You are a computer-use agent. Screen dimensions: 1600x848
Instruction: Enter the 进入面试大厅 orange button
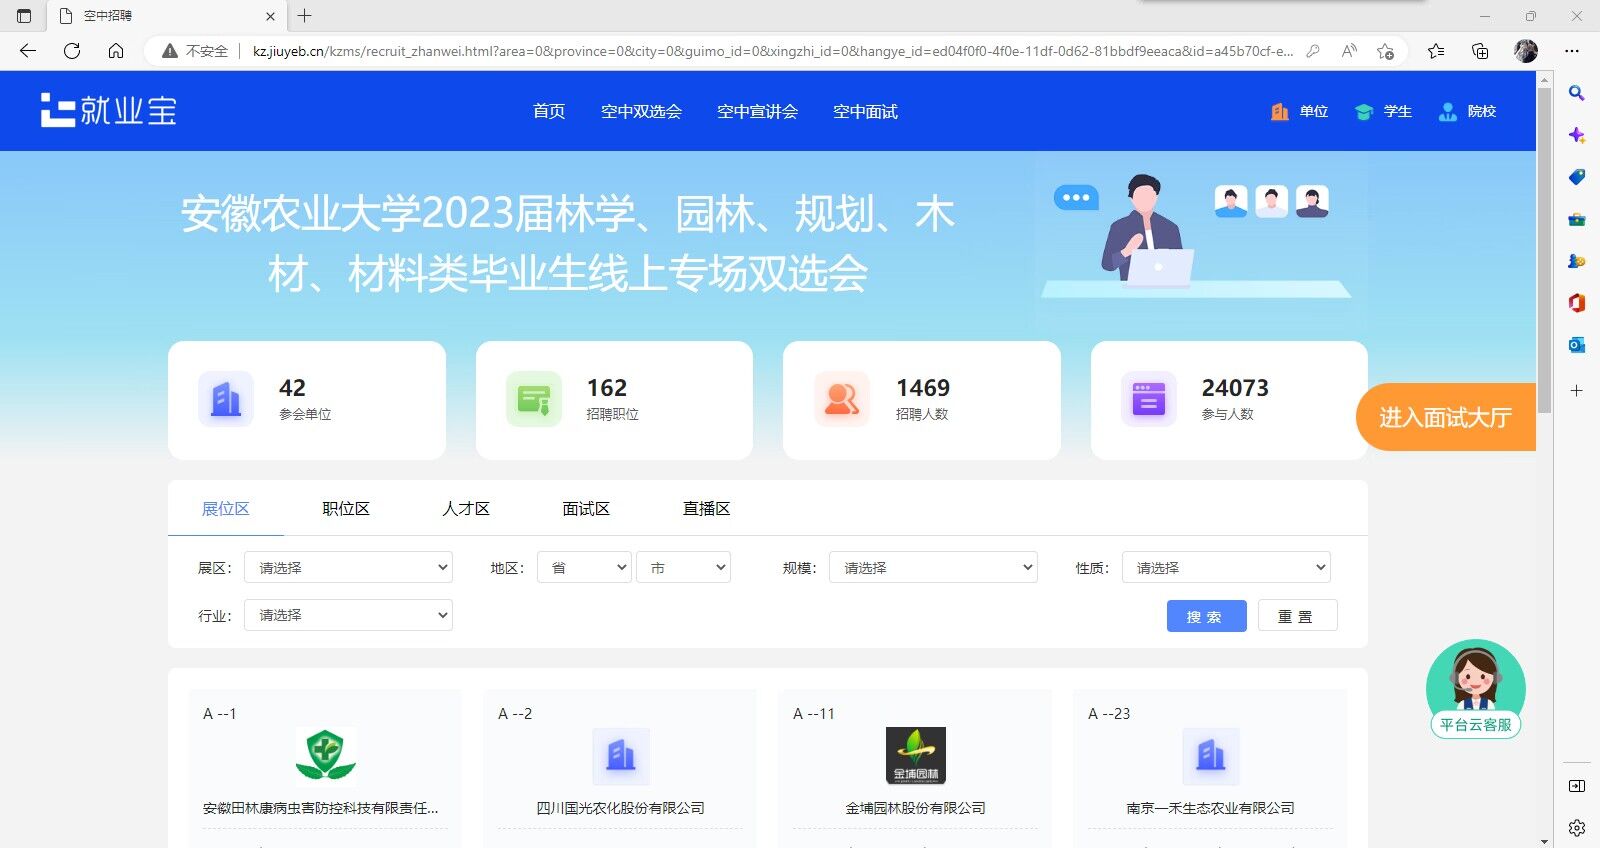[1445, 417]
